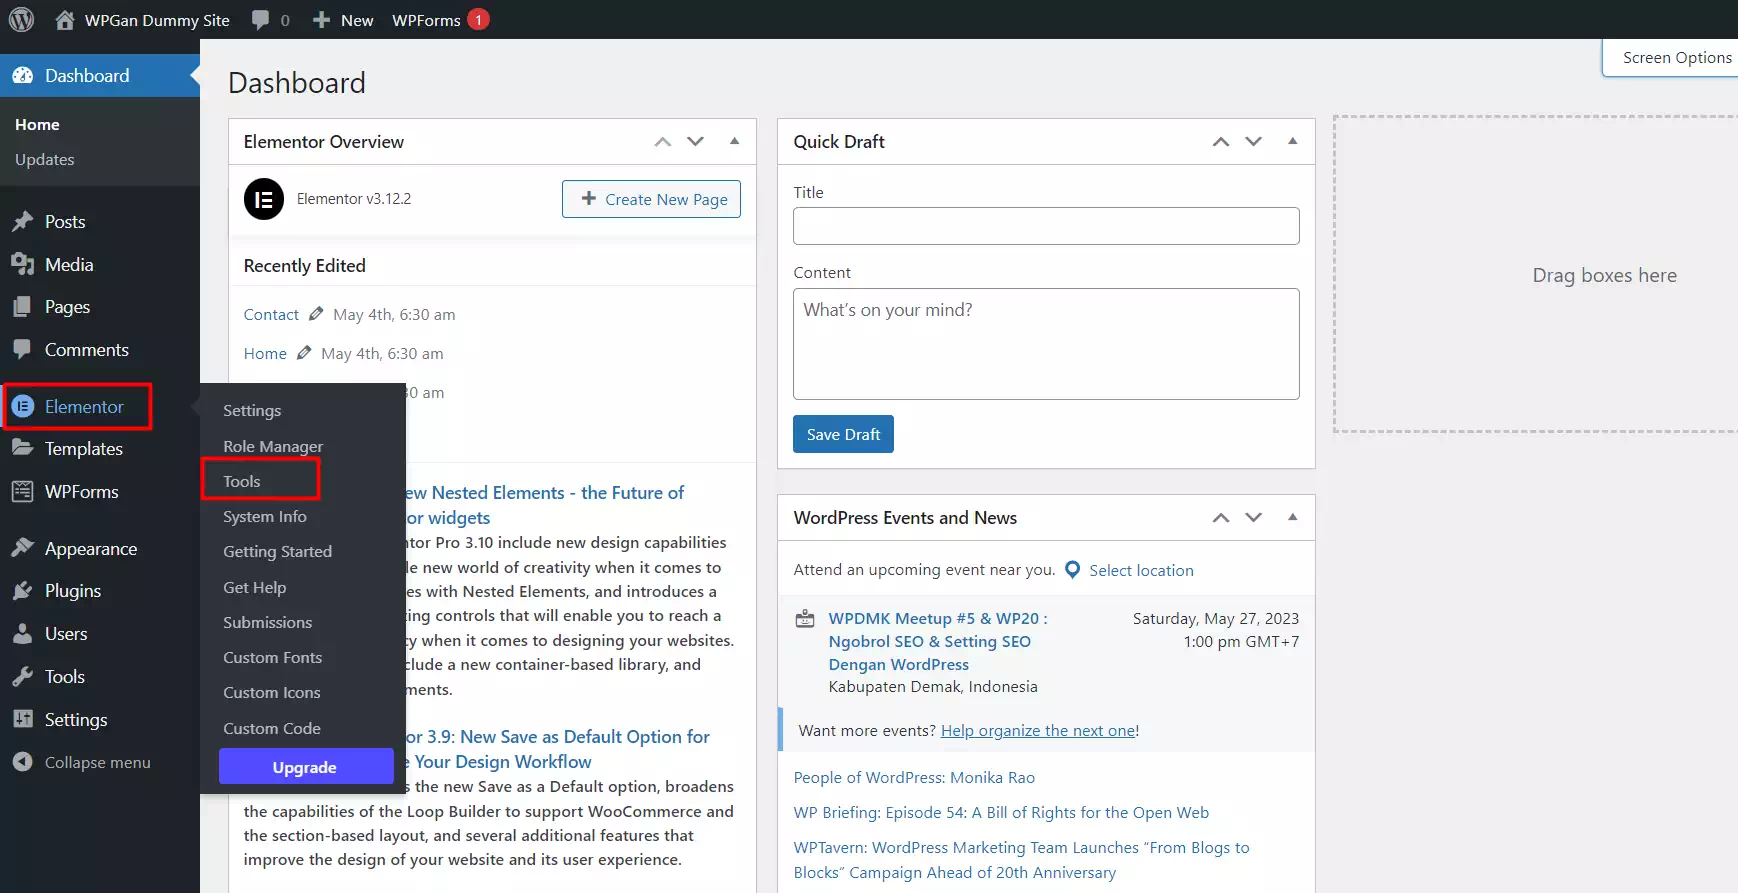Viewport: 1738px width, 893px height.
Task: Click the pencil edit icon beside Home
Action: [x=304, y=353]
